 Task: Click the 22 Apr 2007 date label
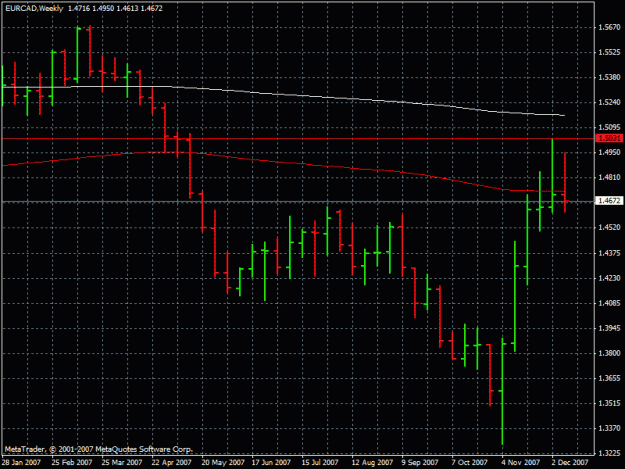click(172, 463)
